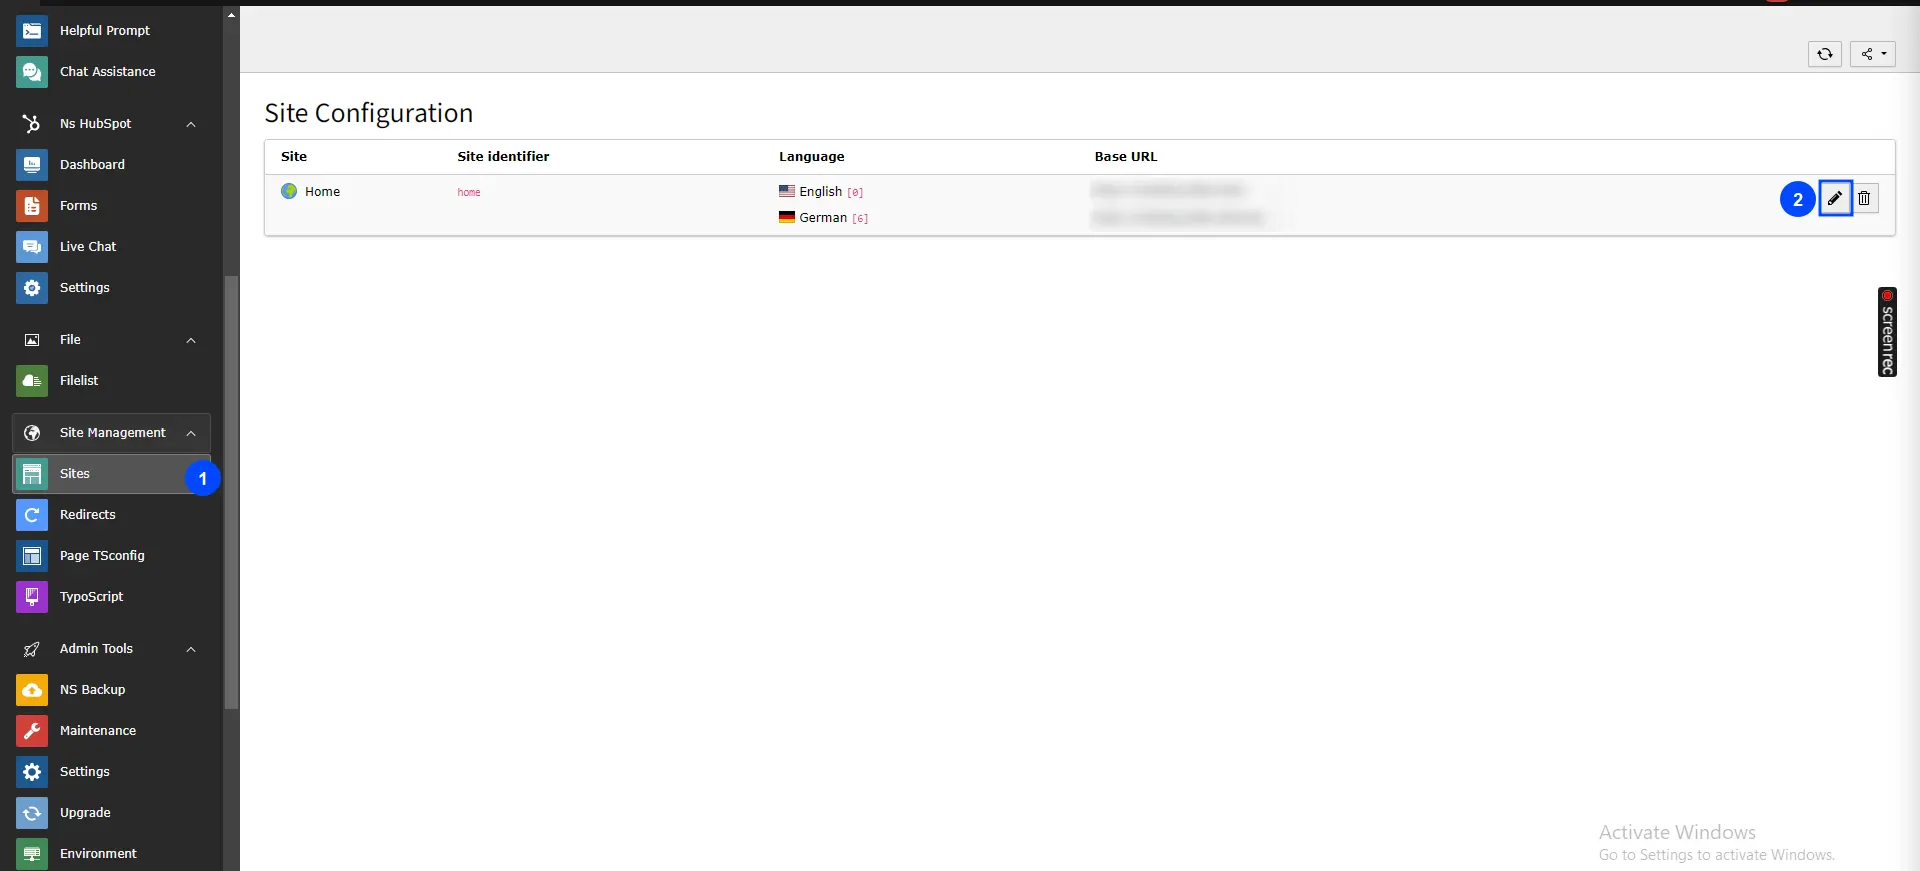Image resolution: width=1920 pixels, height=871 pixels.
Task: Collapse the Site Management group chevron
Action: tap(191, 433)
